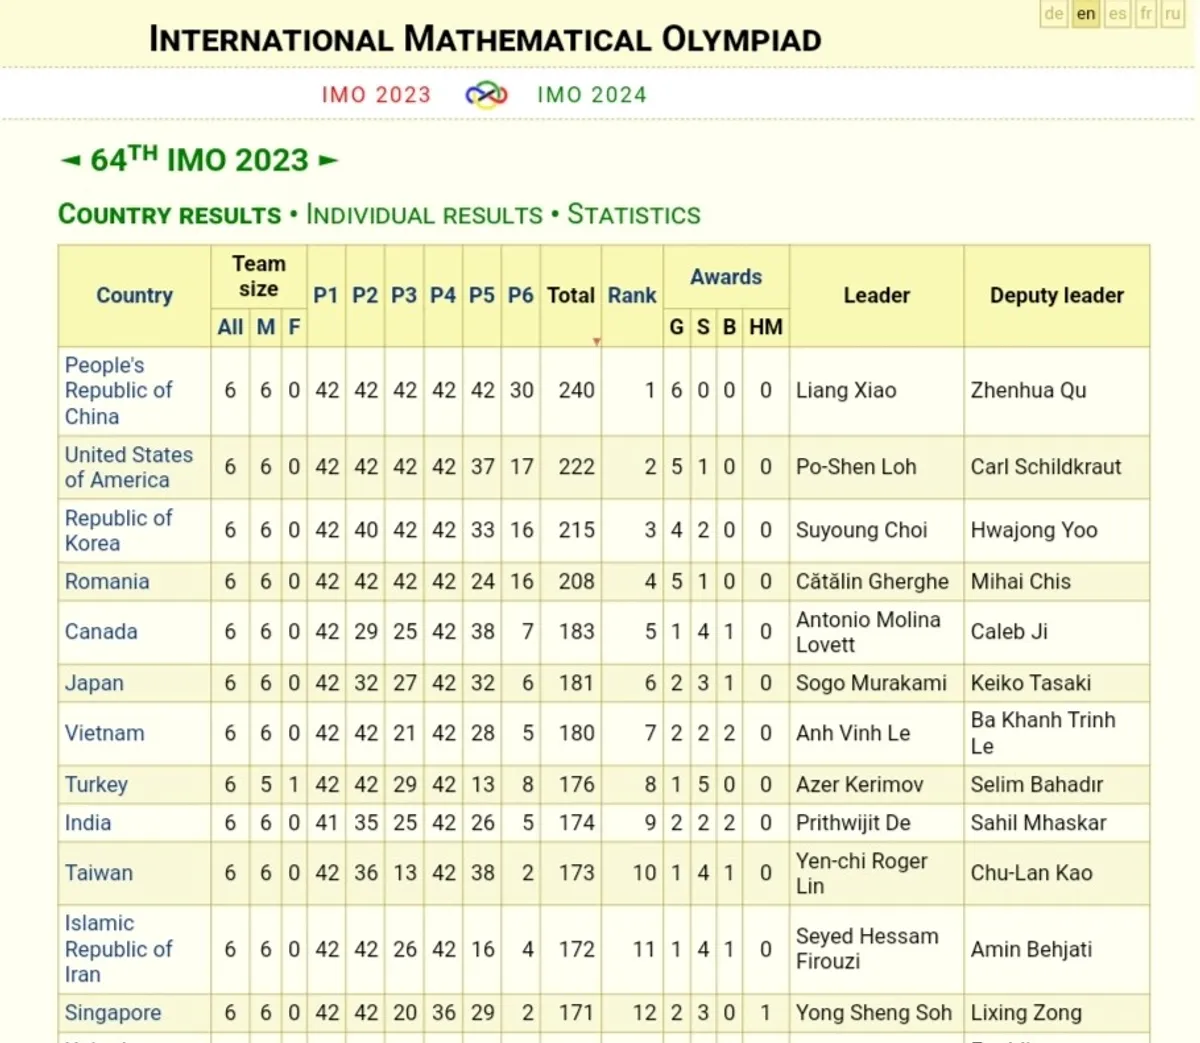The width and height of the screenshot is (1200, 1043).
Task: Go to next IMO with right arrow
Action: 328,160
